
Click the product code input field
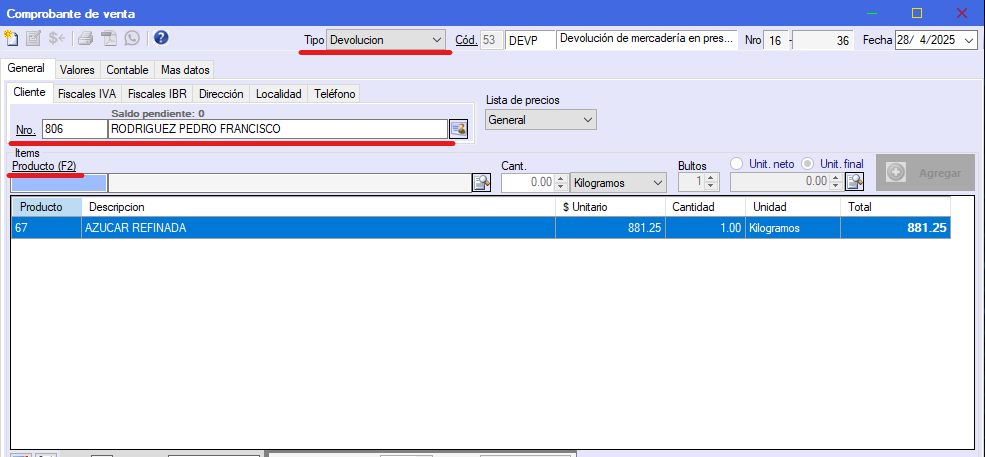click(x=59, y=182)
